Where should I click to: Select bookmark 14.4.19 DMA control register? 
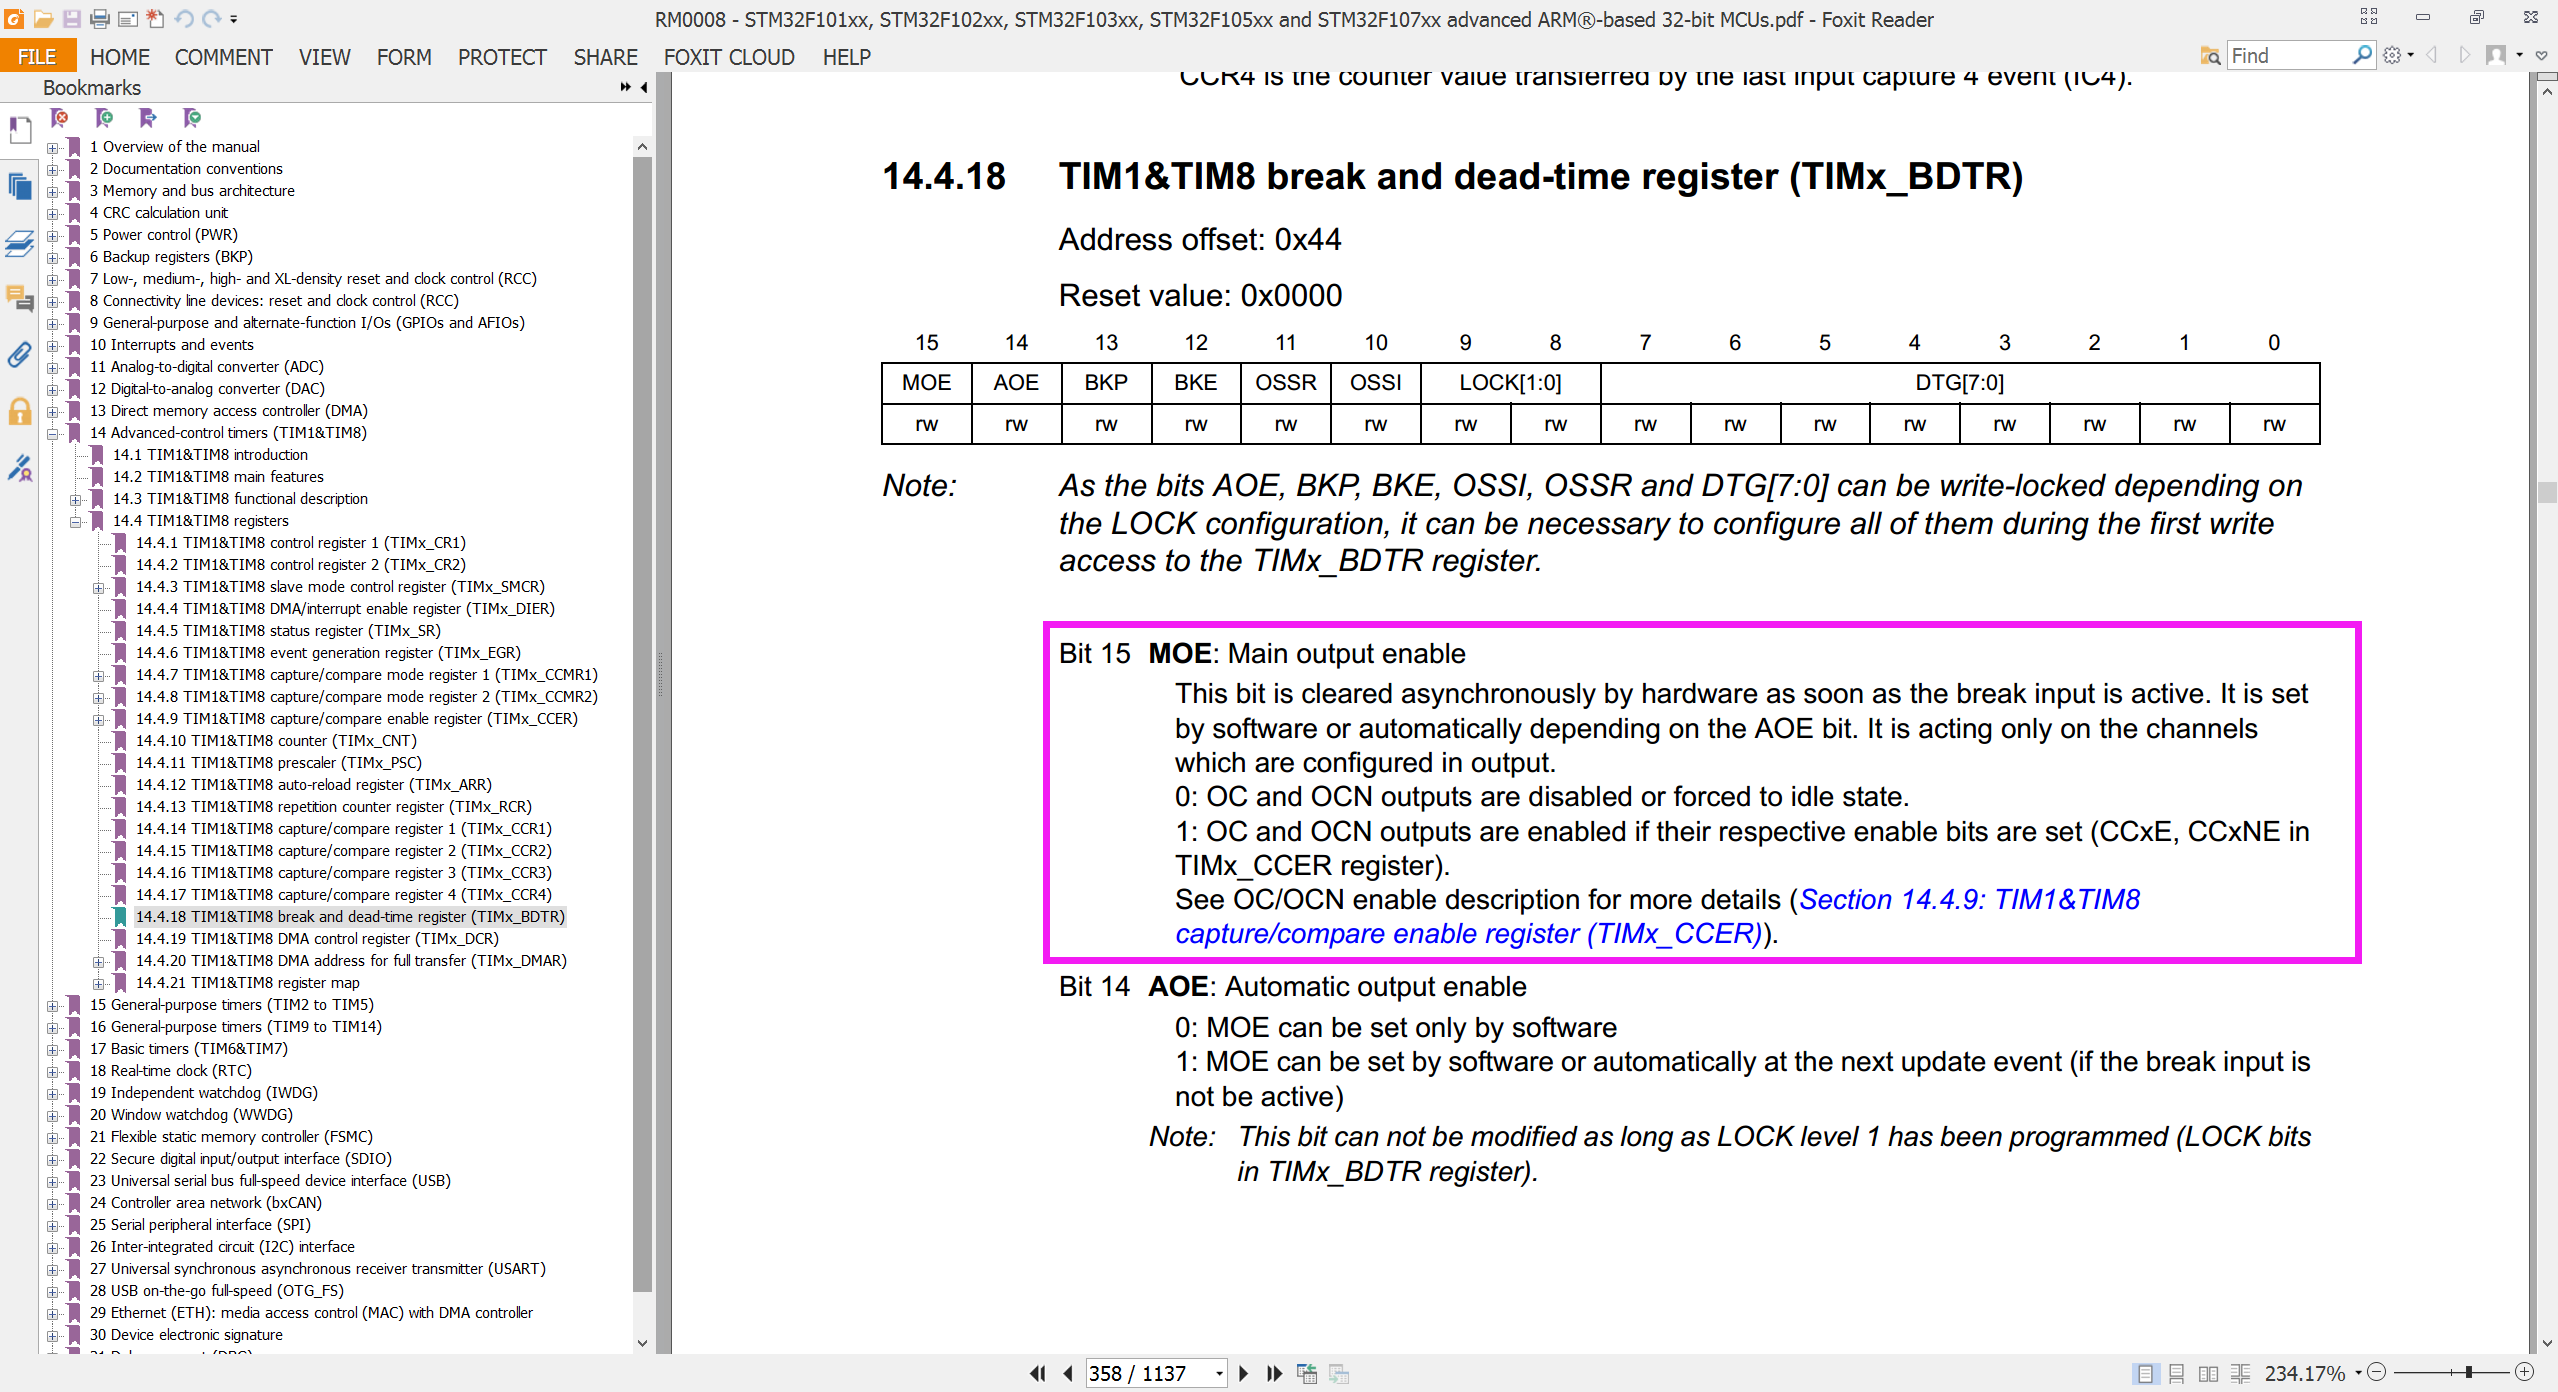[x=317, y=939]
